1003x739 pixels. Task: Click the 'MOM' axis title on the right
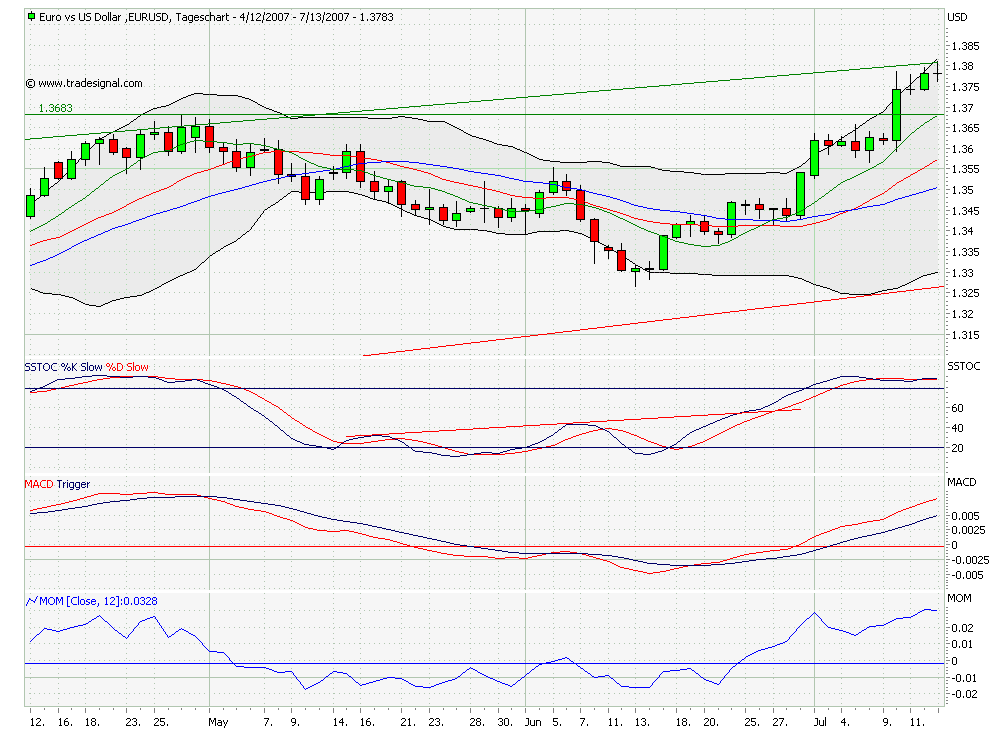coord(959,598)
